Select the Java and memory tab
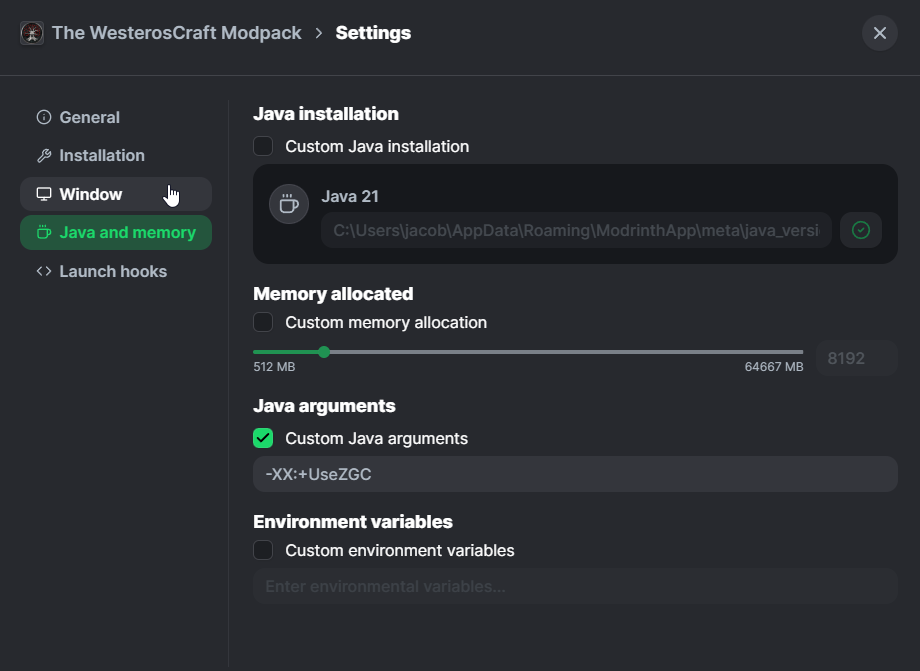Viewport: 920px width, 671px height. click(x=116, y=233)
